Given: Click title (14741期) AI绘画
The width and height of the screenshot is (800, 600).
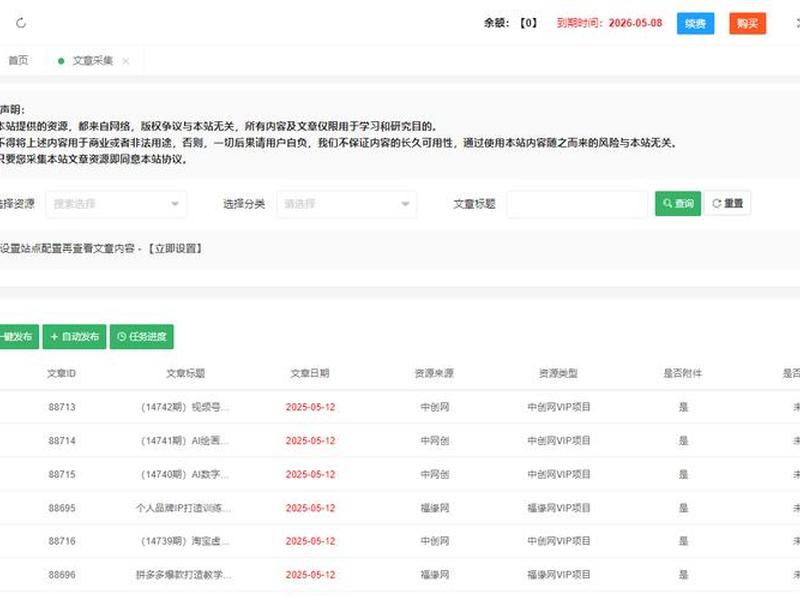Looking at the screenshot, I should [x=185, y=441].
